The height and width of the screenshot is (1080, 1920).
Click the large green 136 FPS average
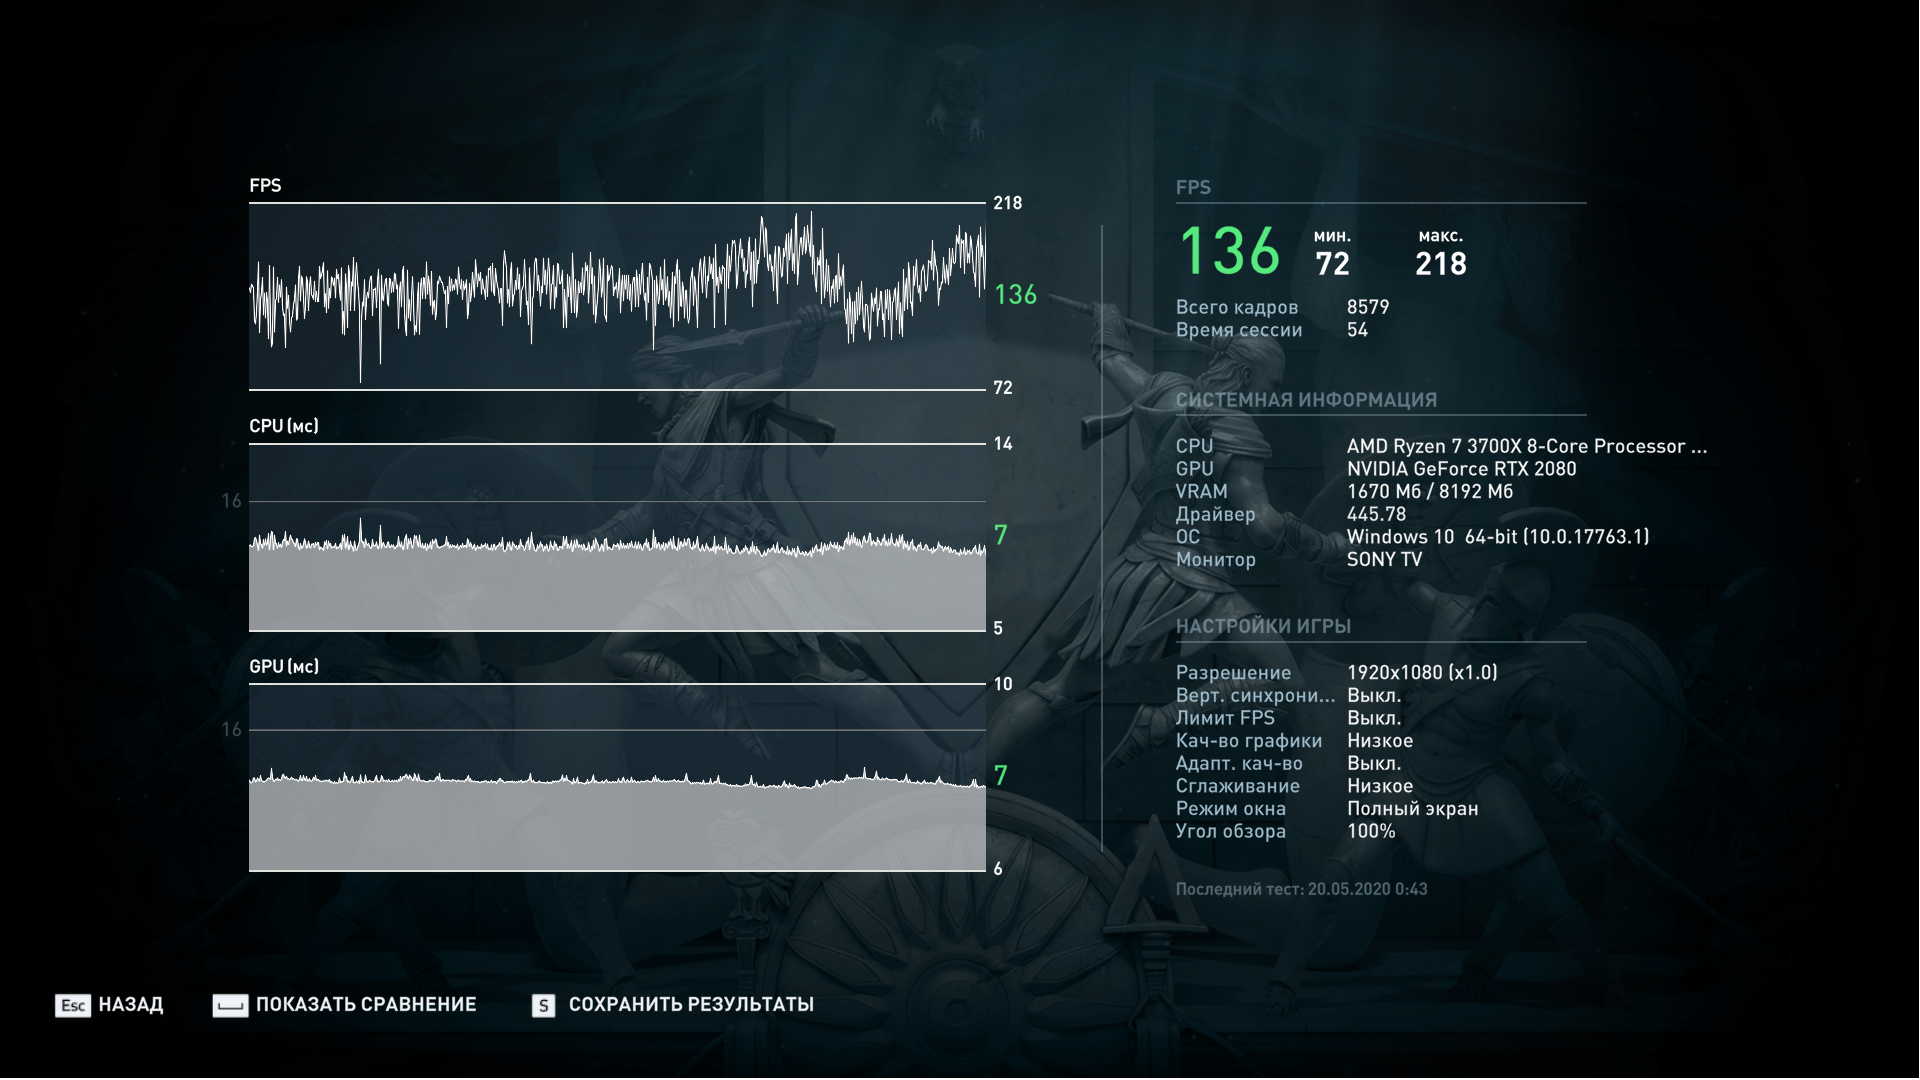1229,251
